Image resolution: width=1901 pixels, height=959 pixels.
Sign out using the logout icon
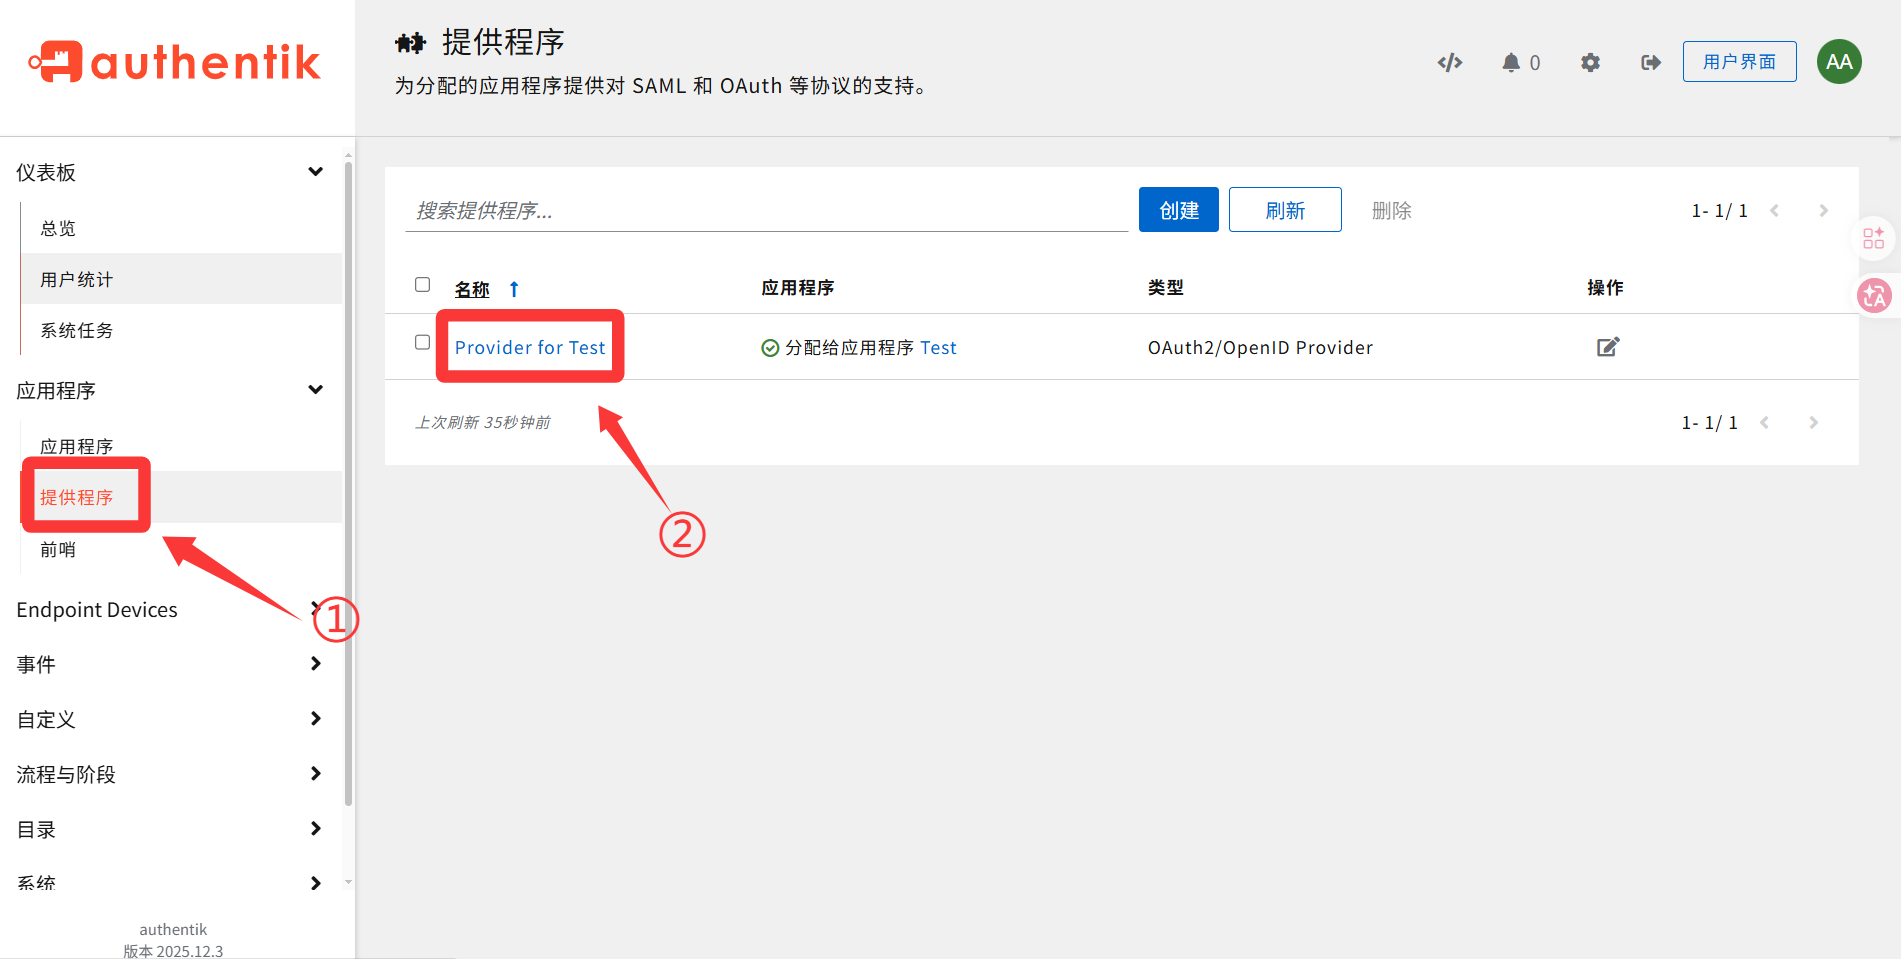tap(1650, 62)
